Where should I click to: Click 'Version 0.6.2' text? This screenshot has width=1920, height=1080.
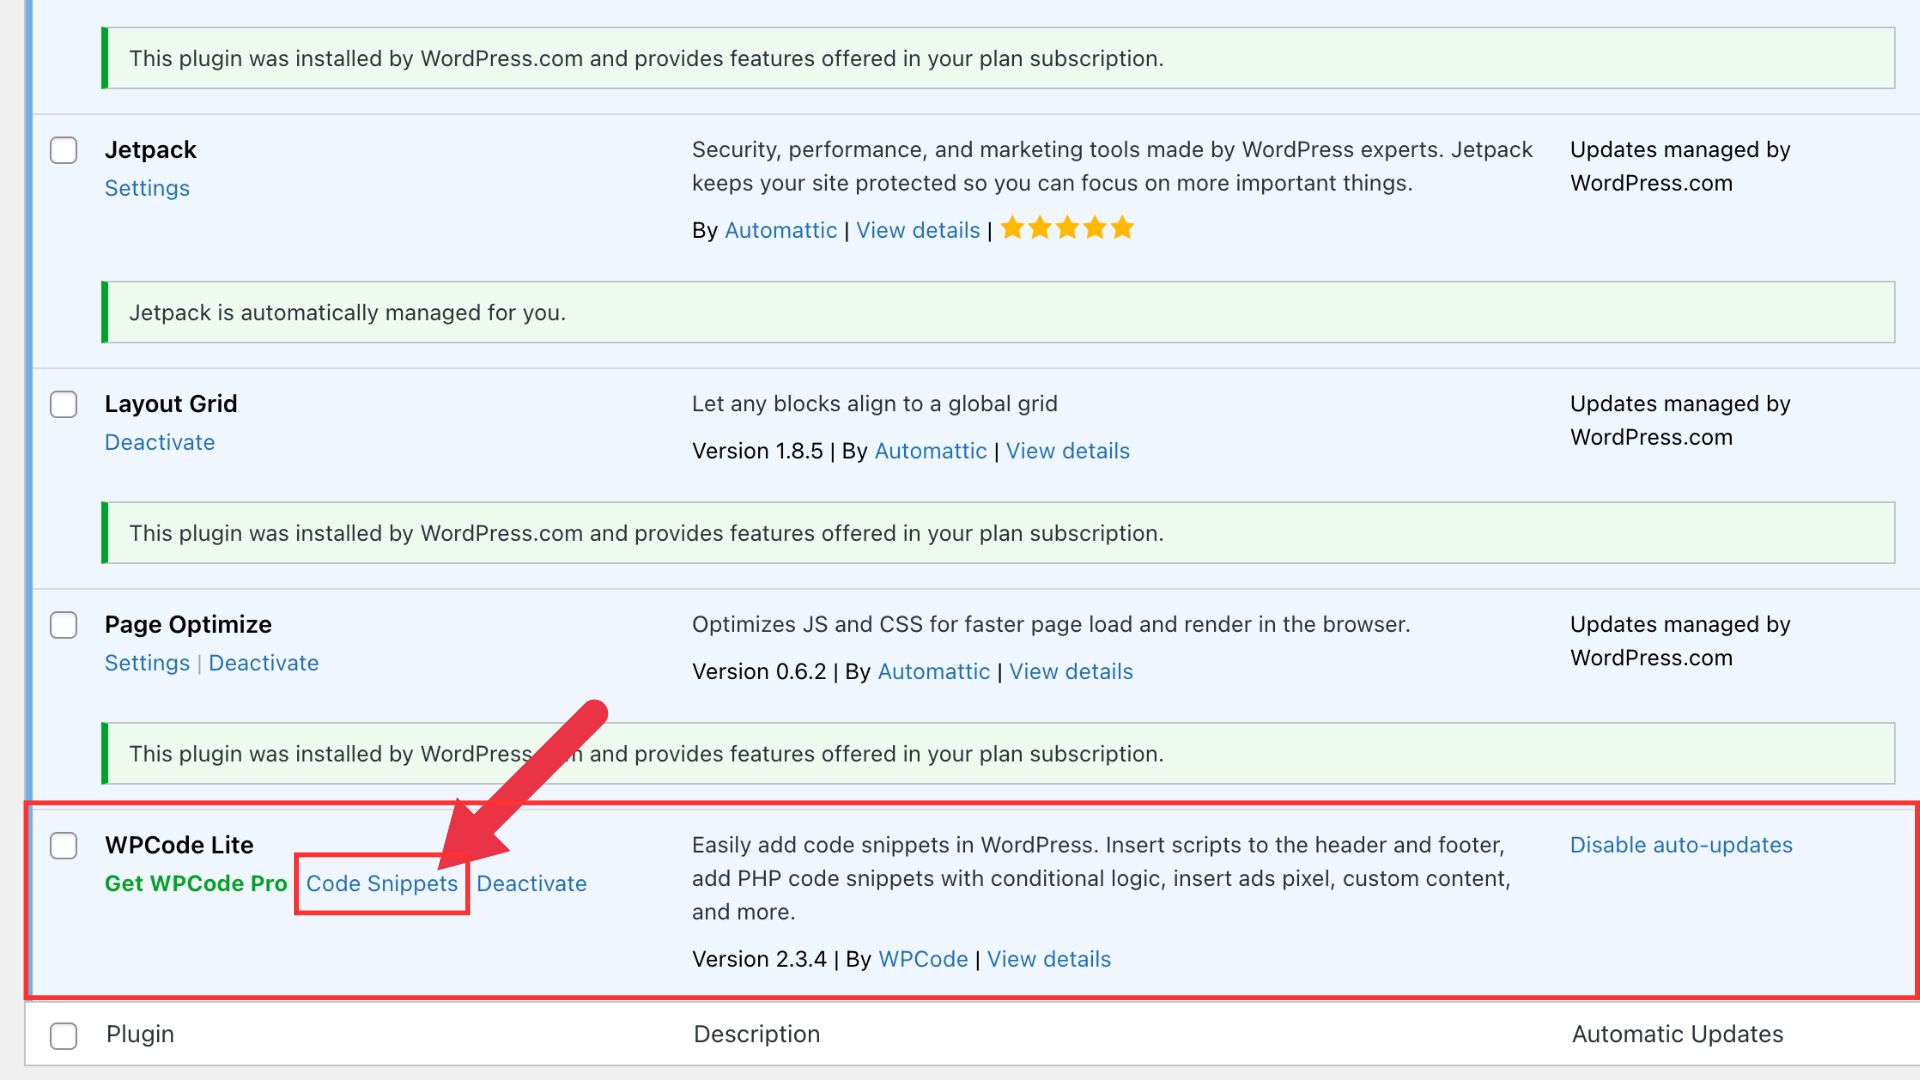point(759,671)
